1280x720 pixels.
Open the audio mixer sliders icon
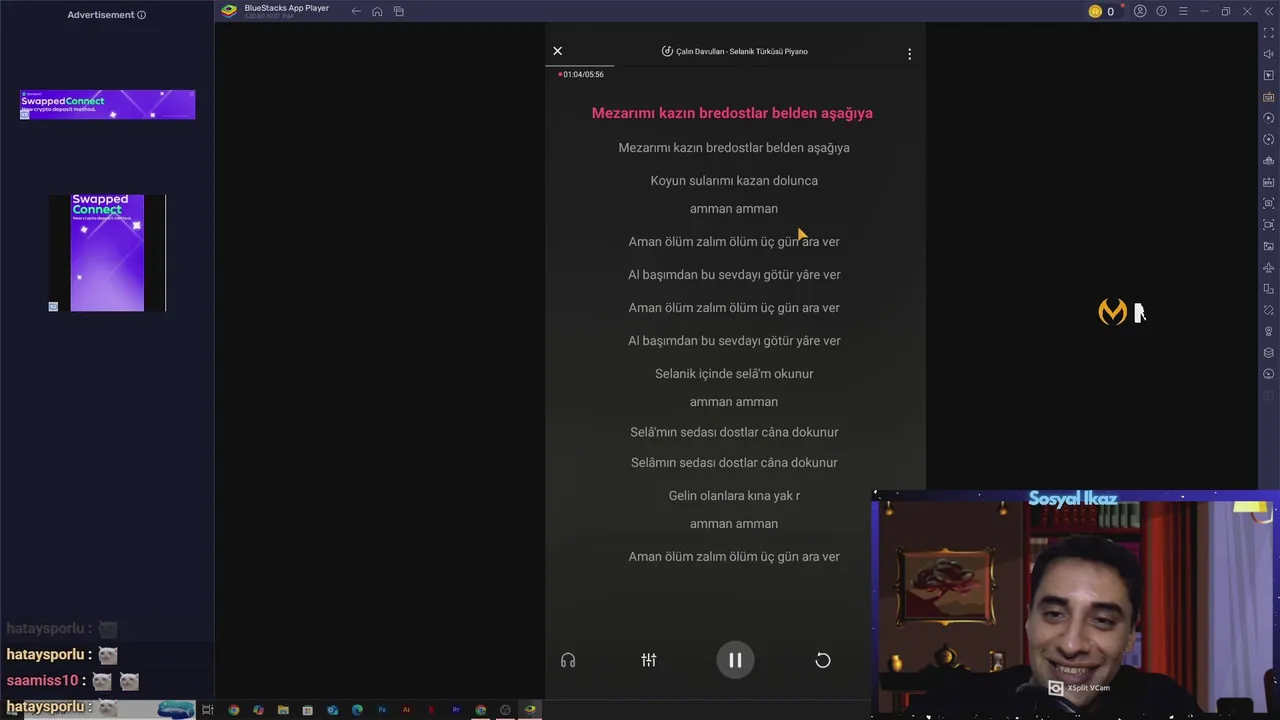coord(649,660)
